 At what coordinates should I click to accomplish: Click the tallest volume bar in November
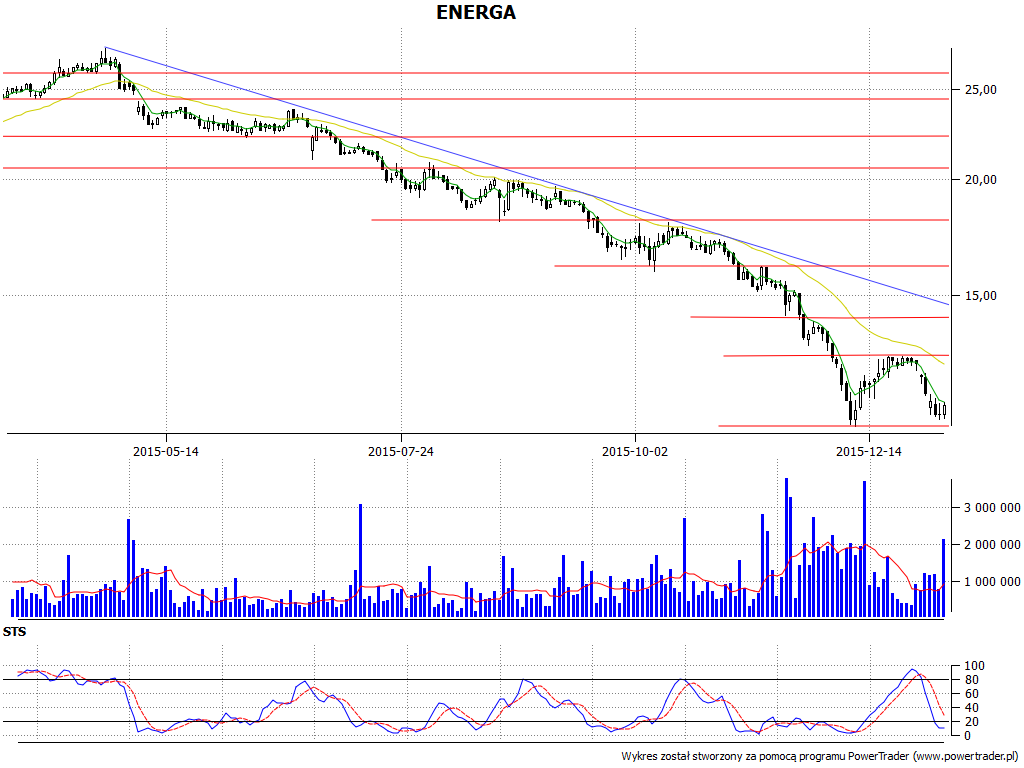786,547
